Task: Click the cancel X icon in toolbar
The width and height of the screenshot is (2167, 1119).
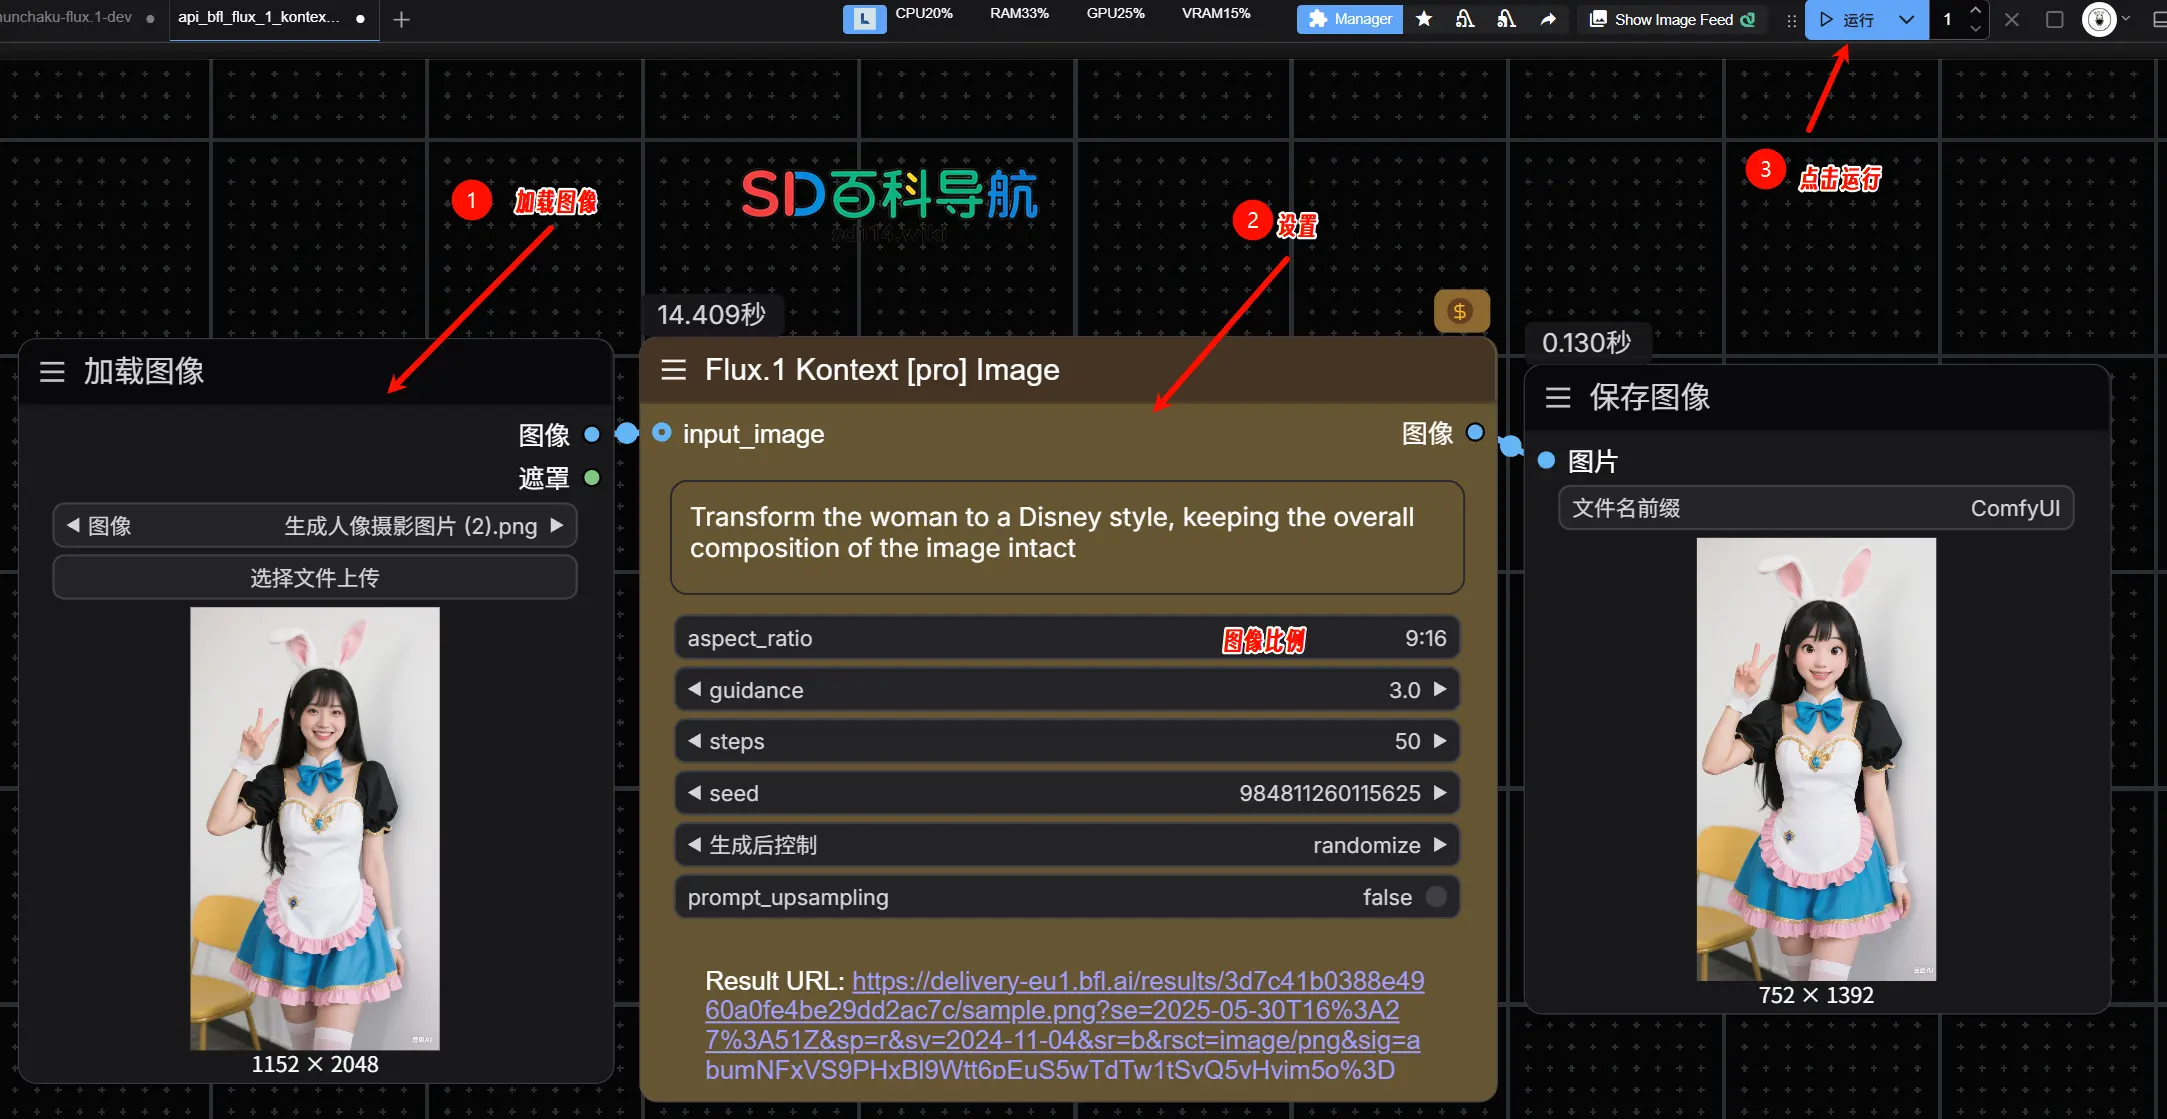Action: click(2012, 19)
